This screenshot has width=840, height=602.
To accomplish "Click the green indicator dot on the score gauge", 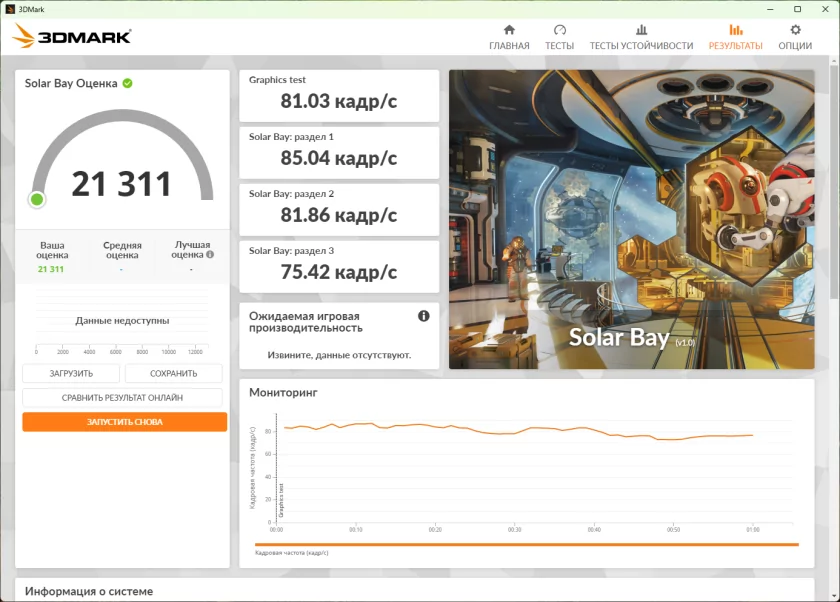I will [x=37, y=200].
